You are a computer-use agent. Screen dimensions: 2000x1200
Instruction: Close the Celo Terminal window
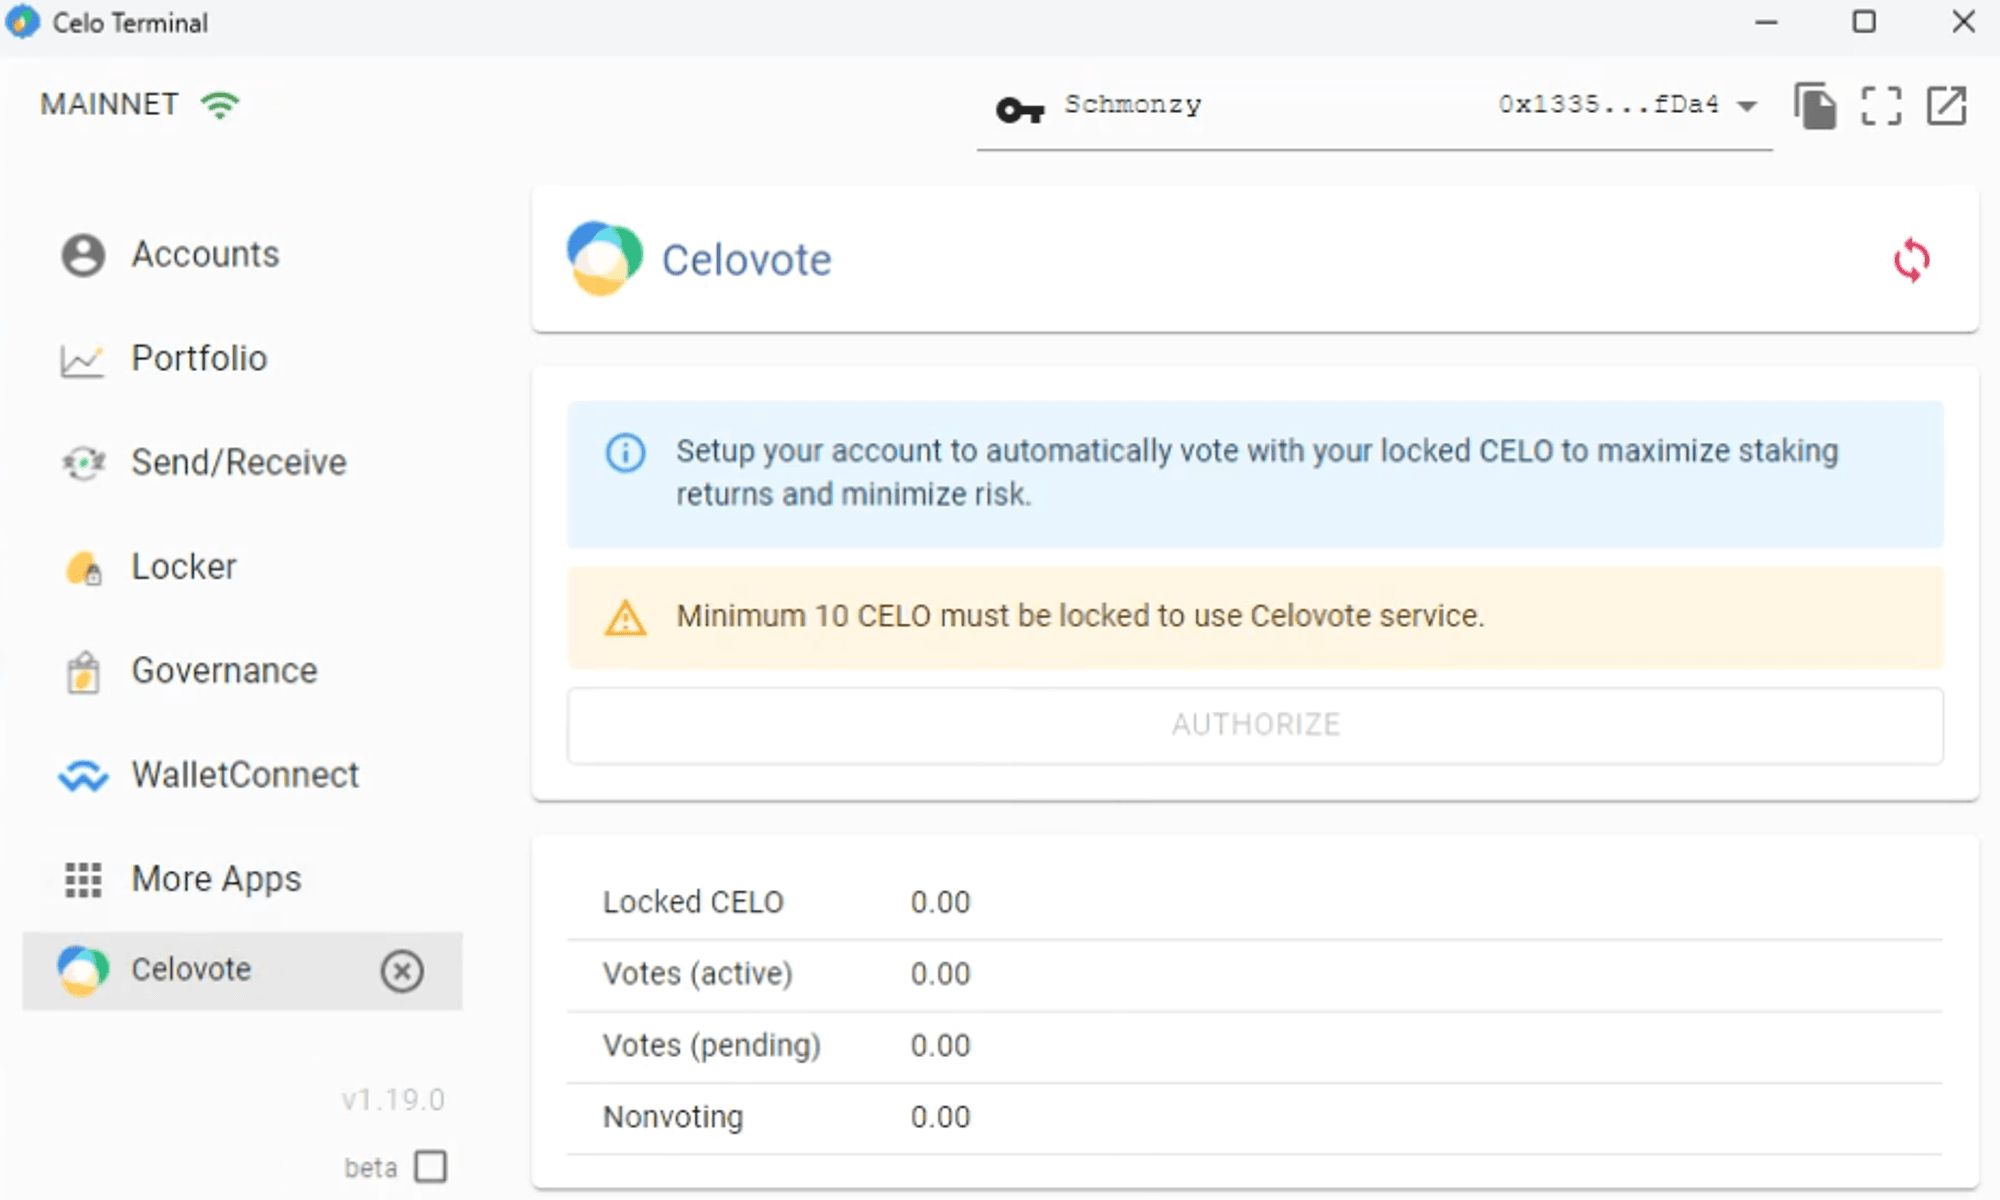point(1964,22)
